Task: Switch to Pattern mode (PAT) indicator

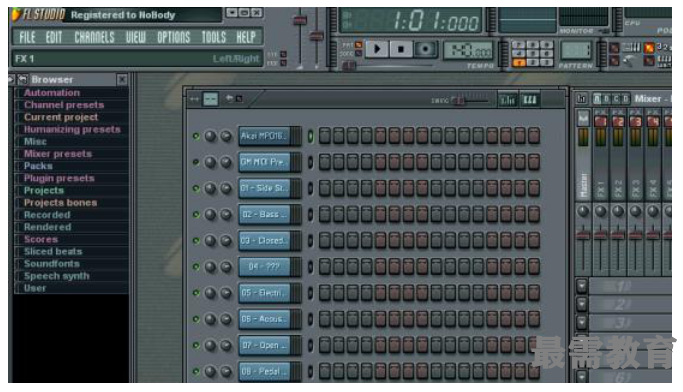Action: (x=358, y=45)
